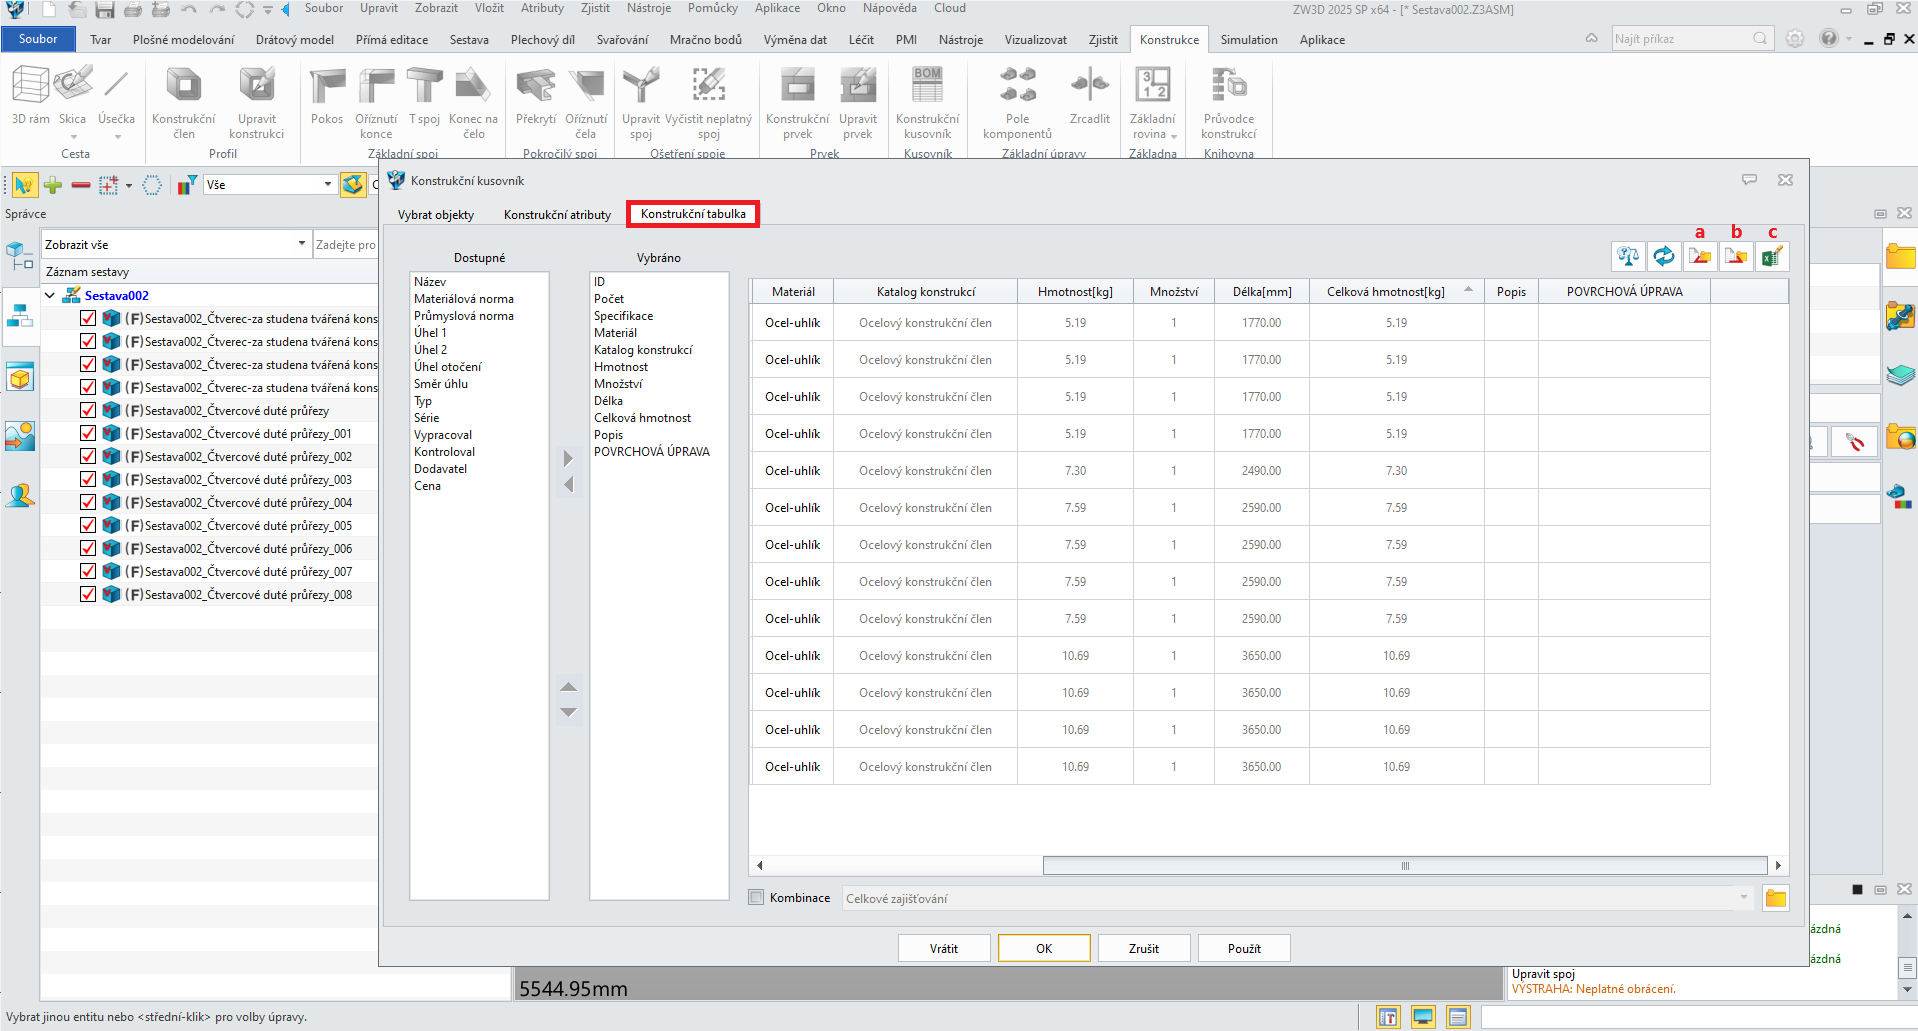The image size is (1918, 1031).
Task: Enable the Kombinace checkbox
Action: tap(757, 897)
